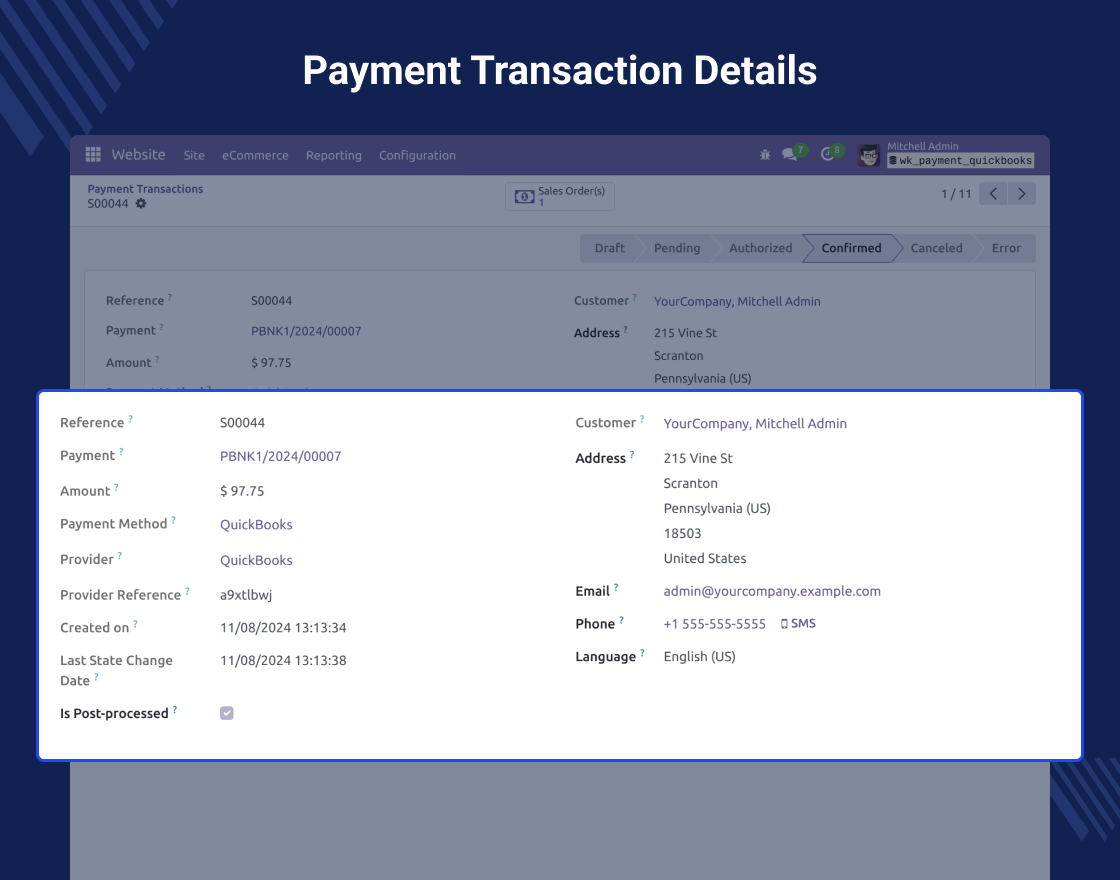Open payment PBNK1/2024/00007 in background form

click(x=306, y=331)
